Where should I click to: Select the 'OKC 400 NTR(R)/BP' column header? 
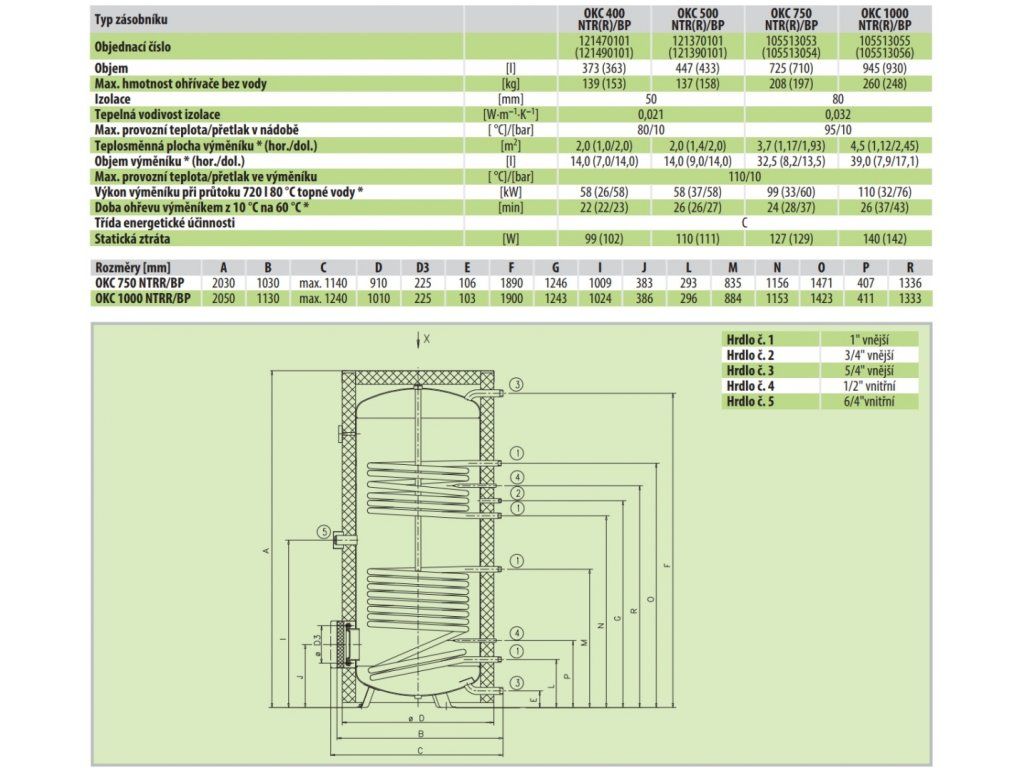pyautogui.click(x=604, y=20)
